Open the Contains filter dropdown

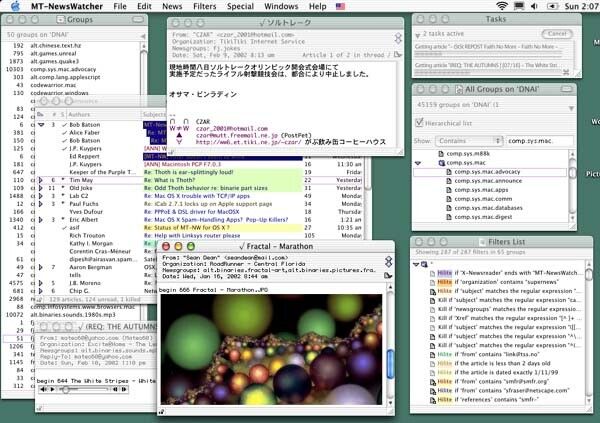tap(470, 141)
